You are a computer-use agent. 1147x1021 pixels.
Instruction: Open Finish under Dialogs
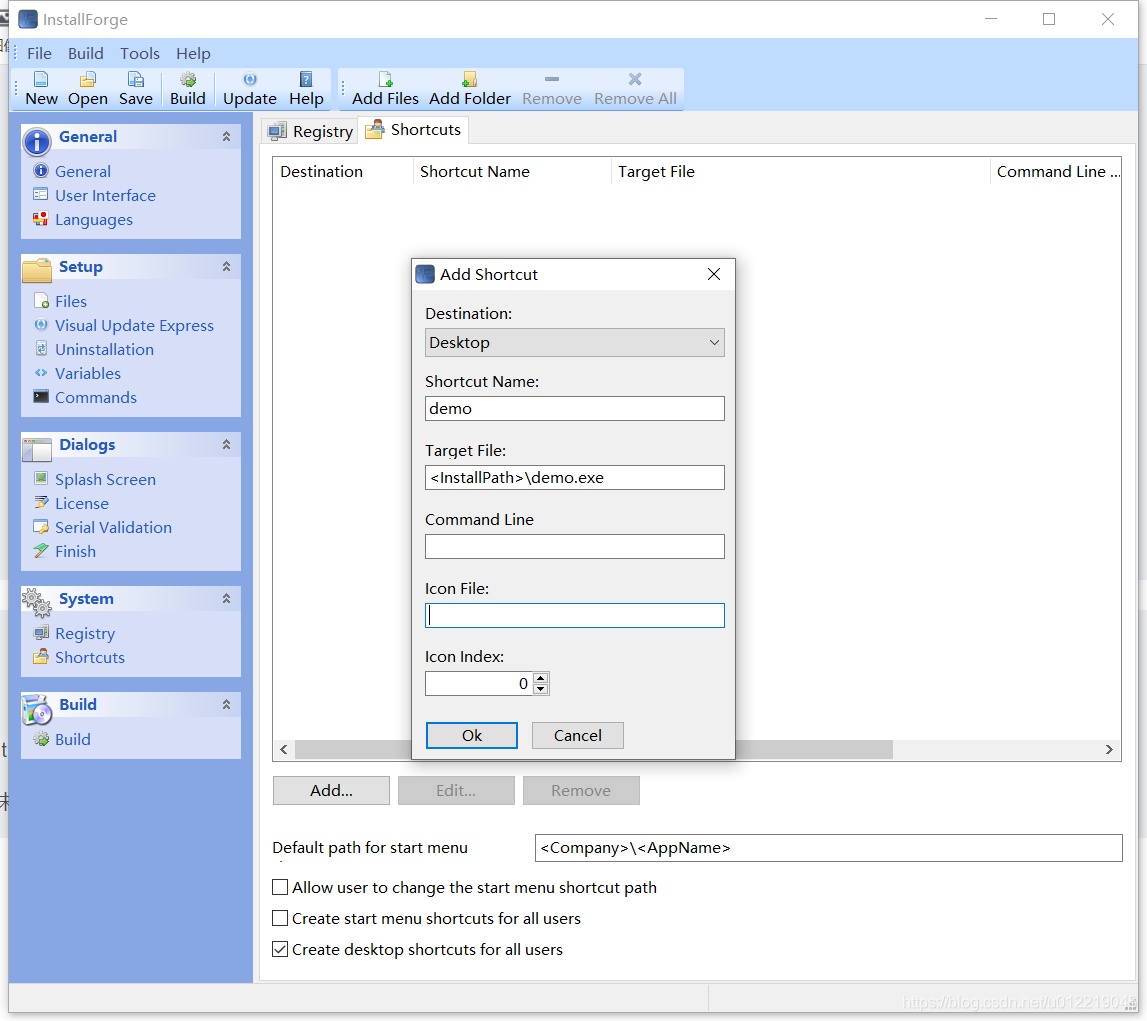click(x=75, y=552)
